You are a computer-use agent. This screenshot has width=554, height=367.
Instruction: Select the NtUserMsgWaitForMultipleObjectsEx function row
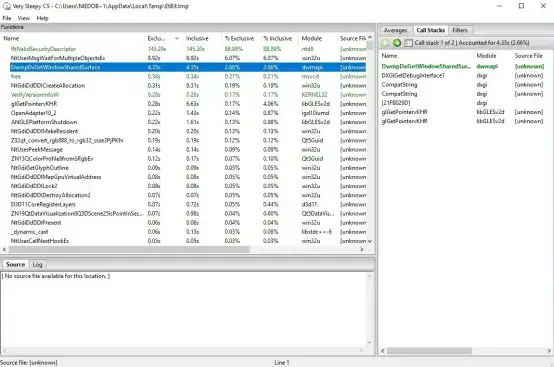[x=188, y=58]
